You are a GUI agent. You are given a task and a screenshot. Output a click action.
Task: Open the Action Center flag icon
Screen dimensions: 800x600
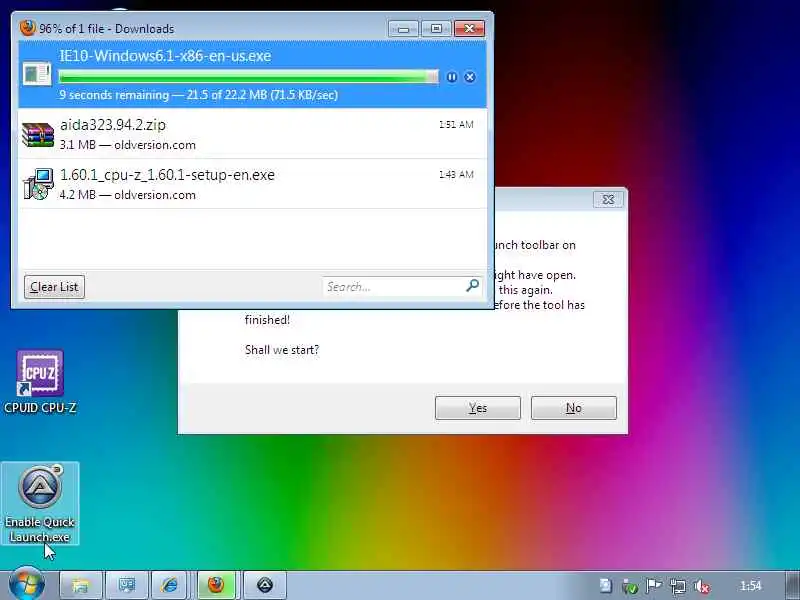[x=654, y=586]
